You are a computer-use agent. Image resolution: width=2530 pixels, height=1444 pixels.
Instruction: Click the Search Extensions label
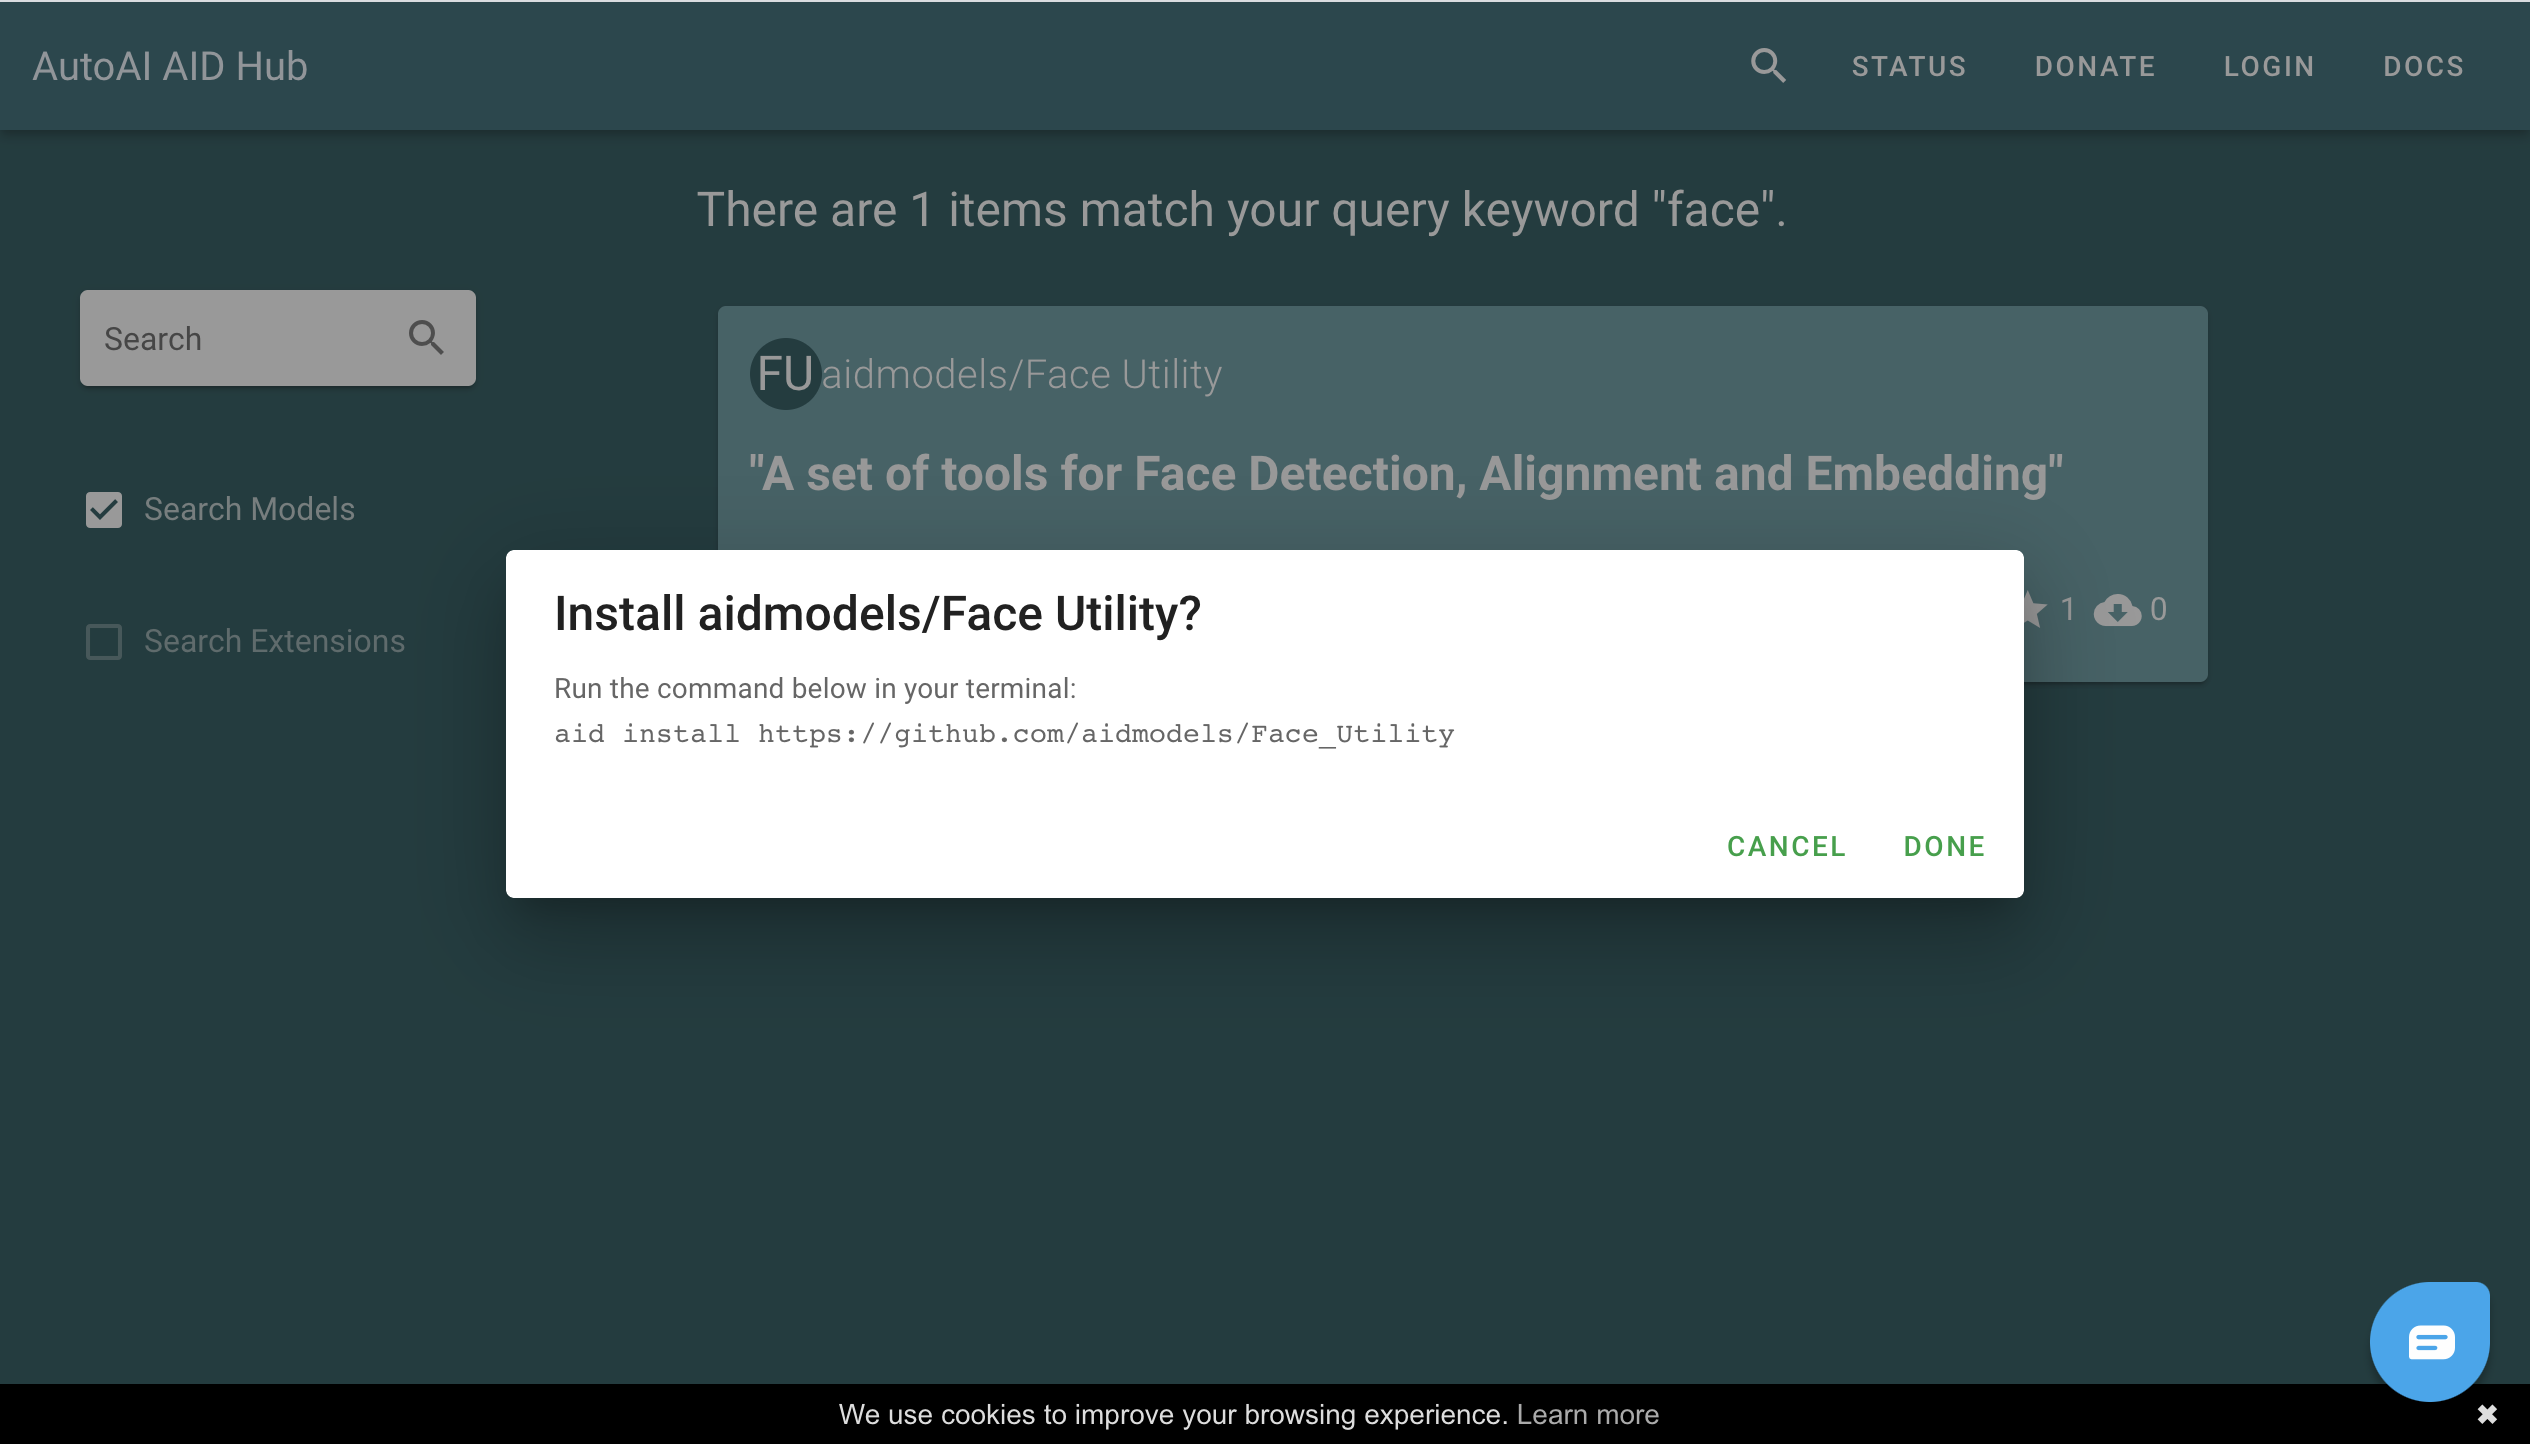[274, 641]
